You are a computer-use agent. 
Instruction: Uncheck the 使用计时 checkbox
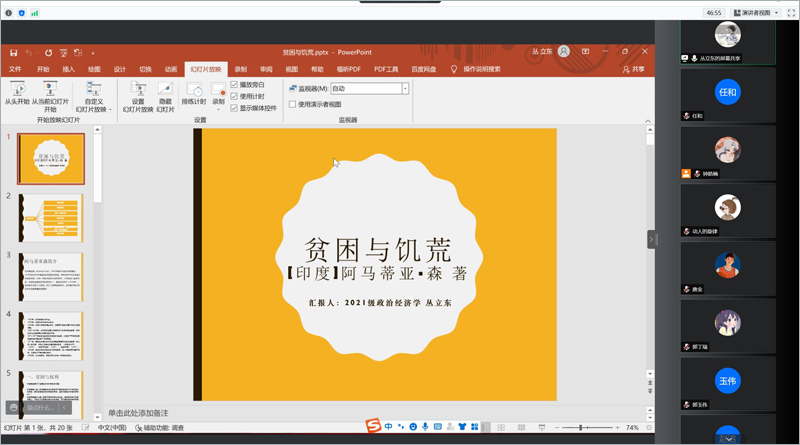(235, 96)
